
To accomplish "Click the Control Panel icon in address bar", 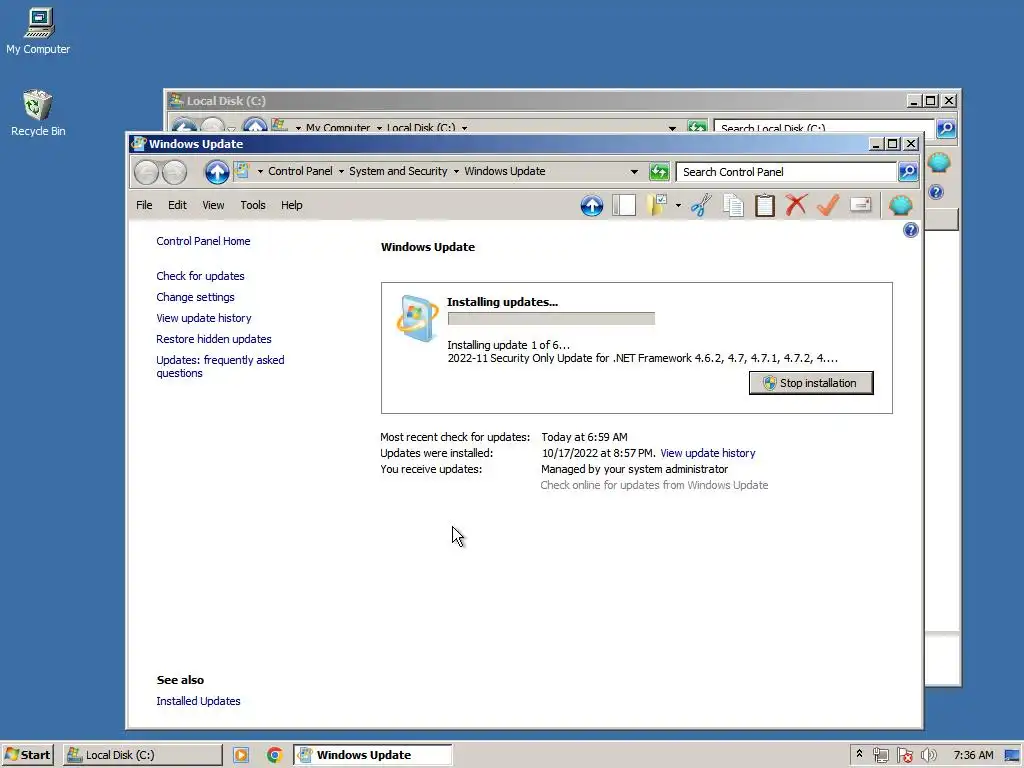I will pyautogui.click(x=242, y=171).
